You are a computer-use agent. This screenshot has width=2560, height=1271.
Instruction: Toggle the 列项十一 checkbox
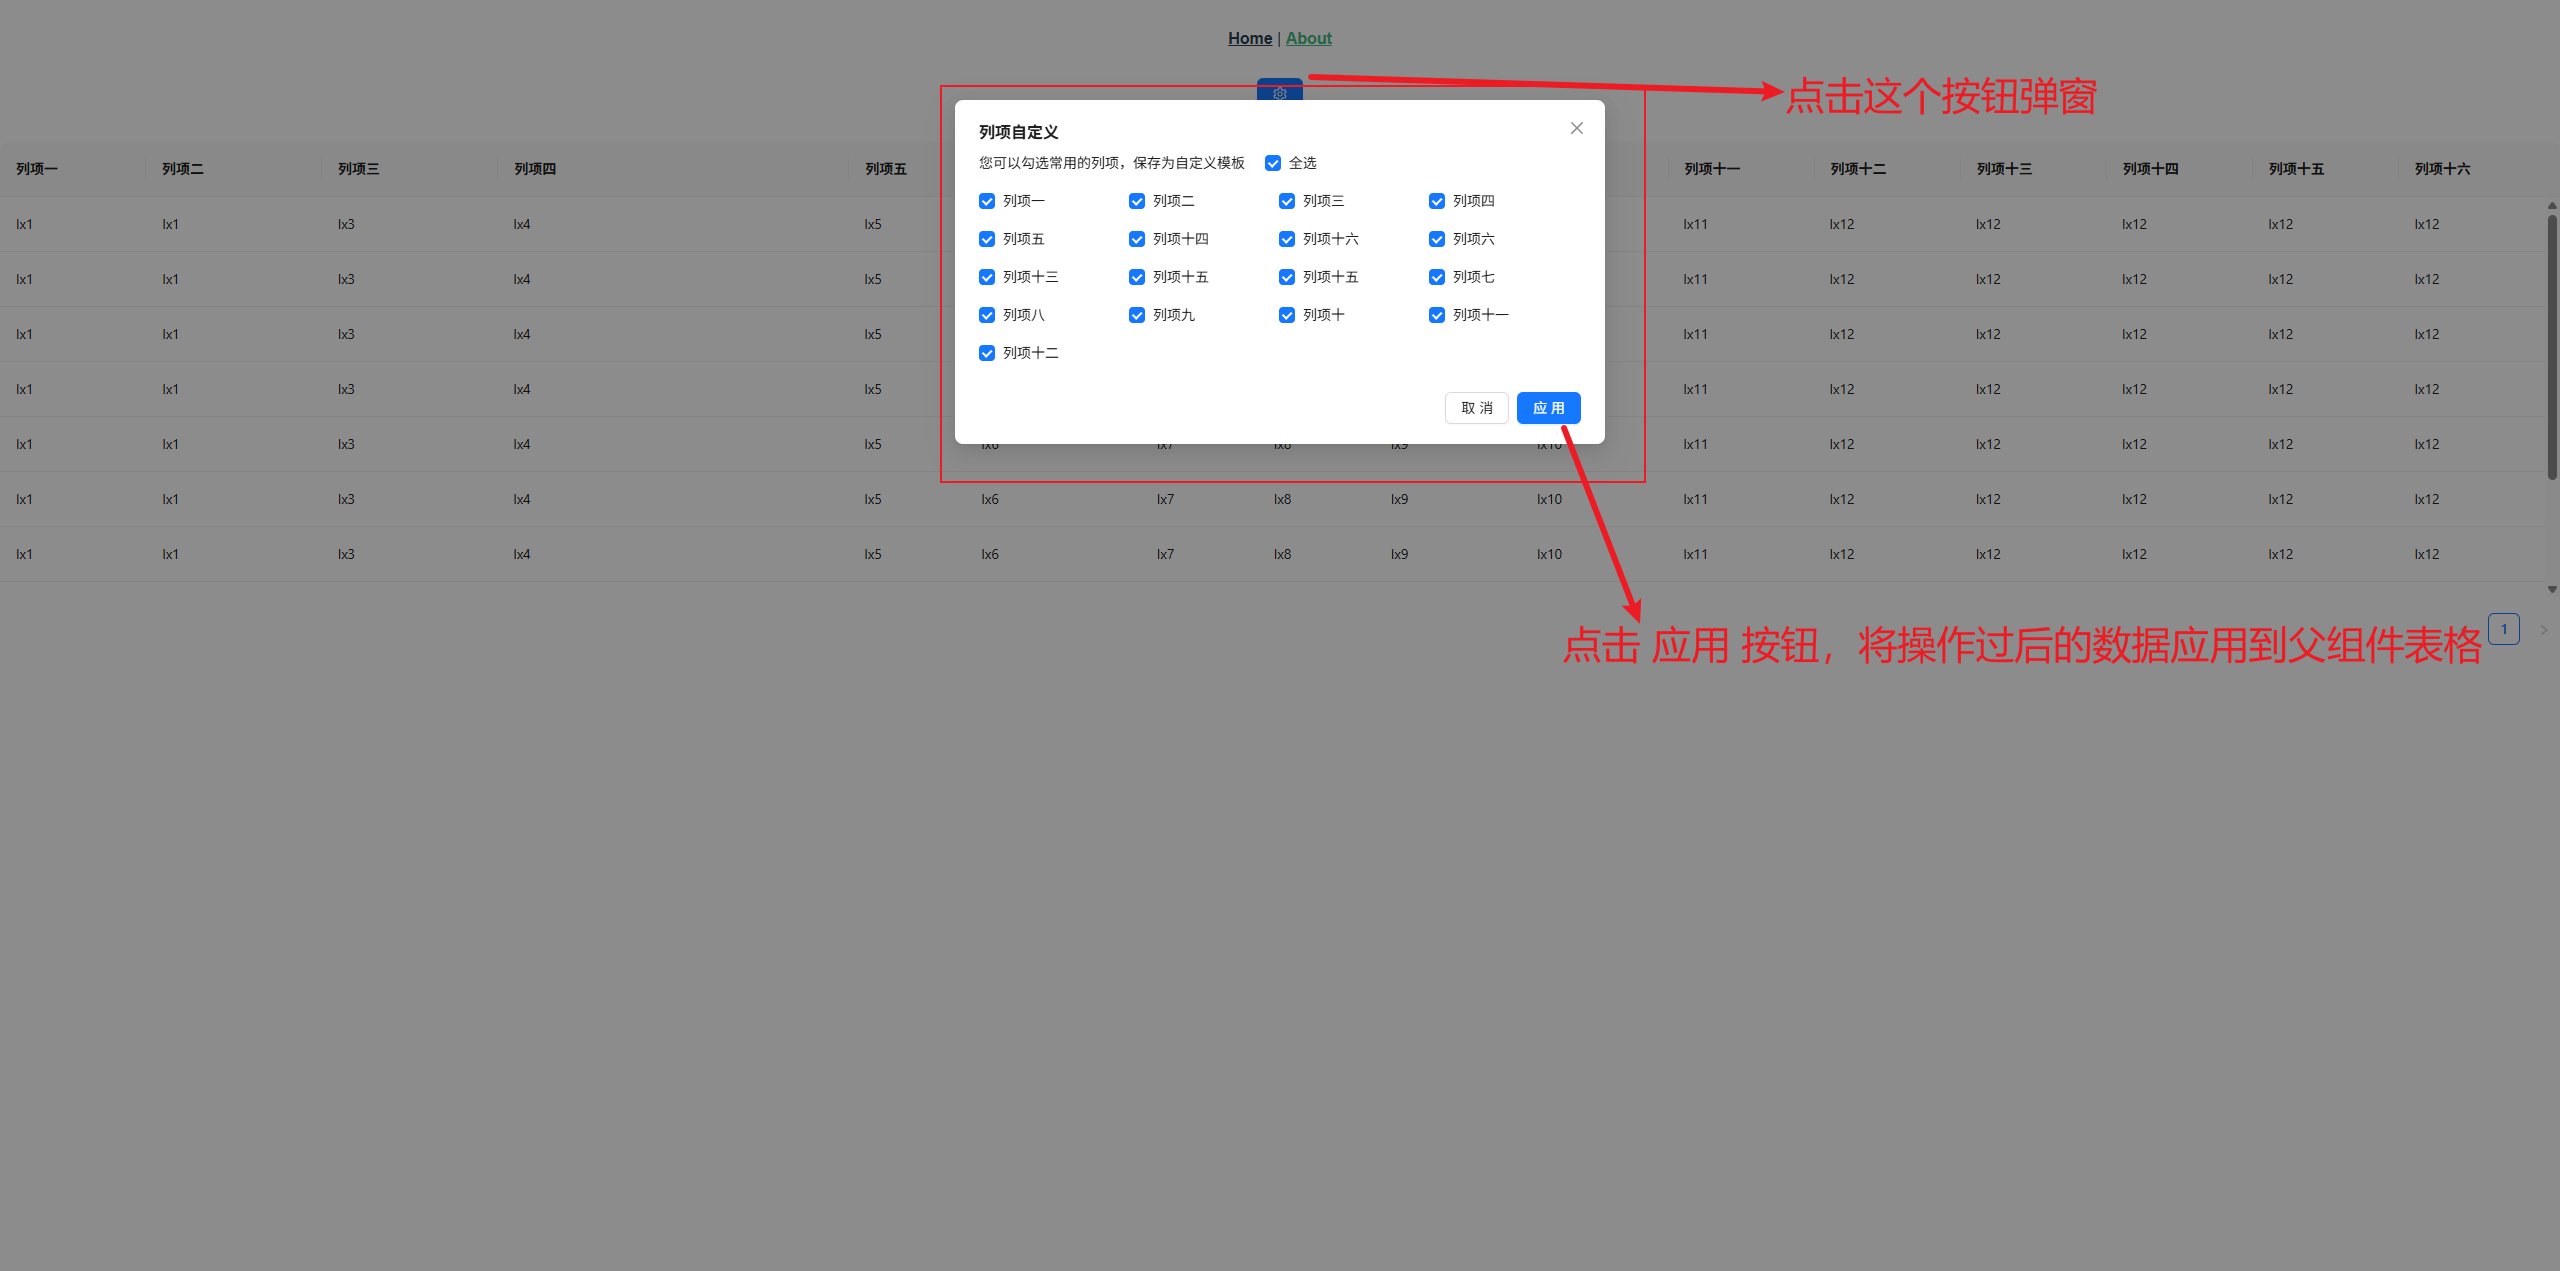pyautogui.click(x=1437, y=315)
